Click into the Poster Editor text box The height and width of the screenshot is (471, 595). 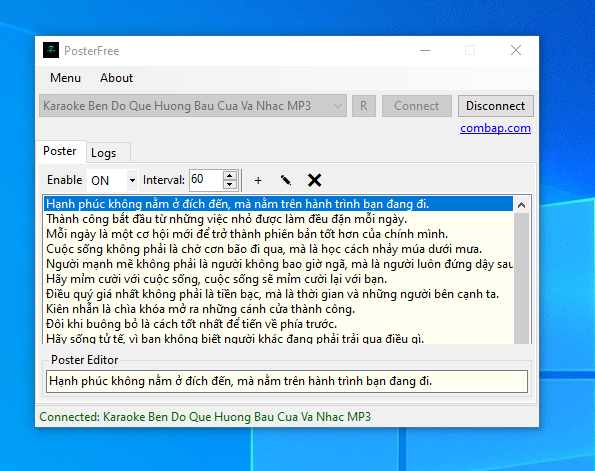point(287,381)
